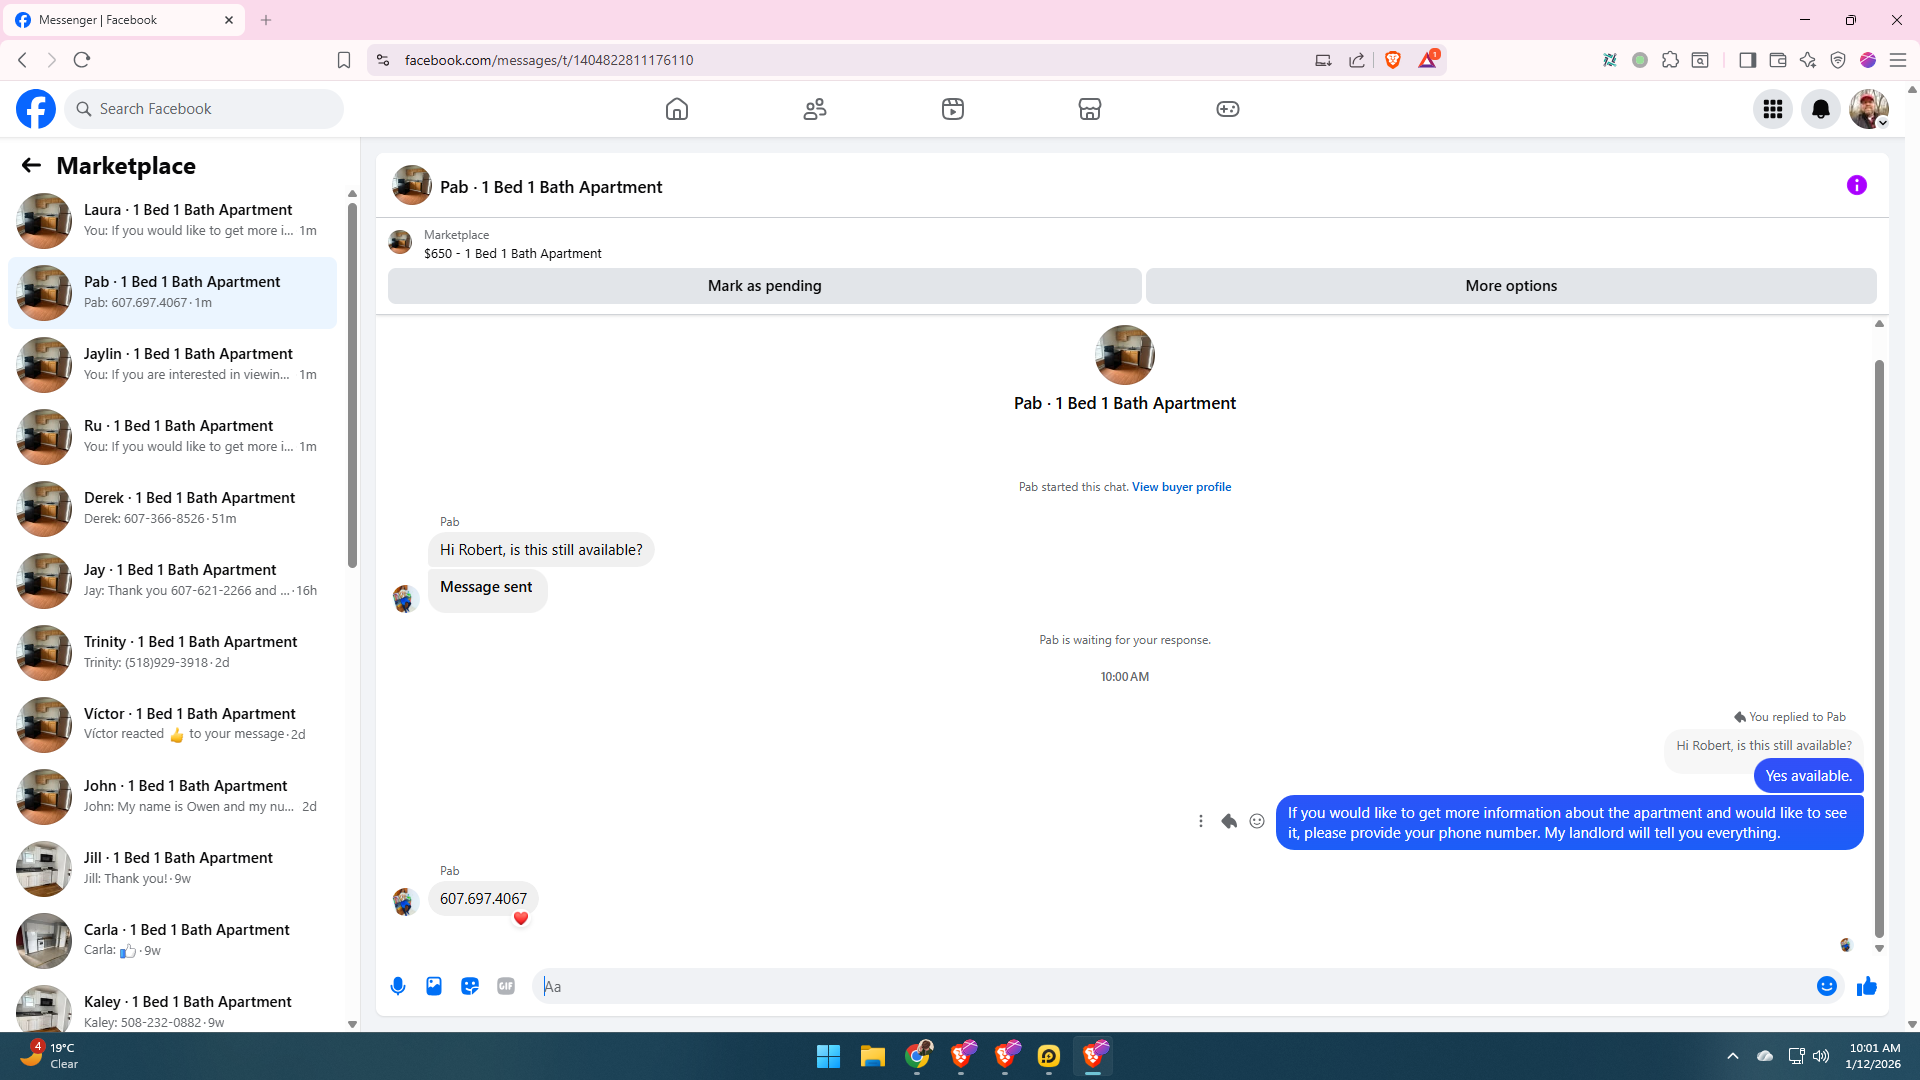The image size is (1920, 1080).
Task: Click Mark as pending button
Action: (764, 286)
